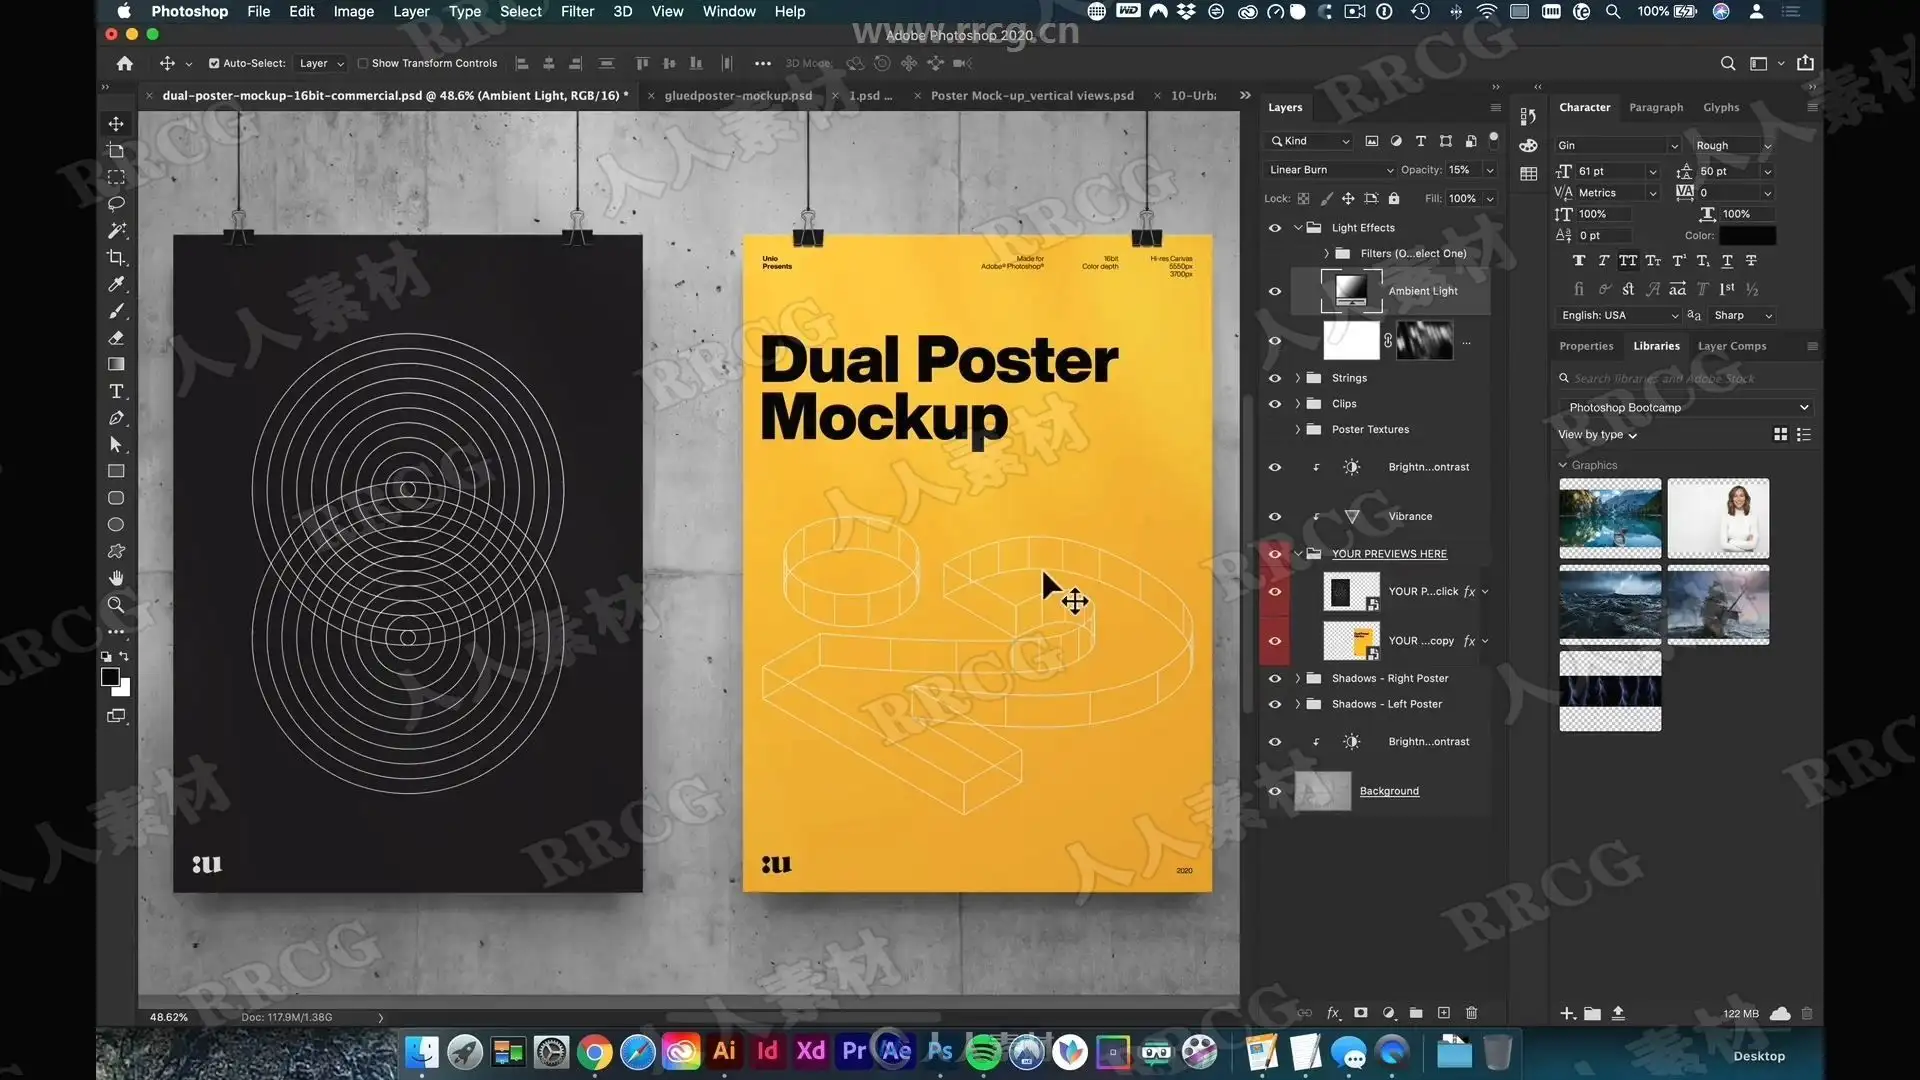Hide the Vibrance adjustment layer
Screen dimensions: 1920x1080
pyautogui.click(x=1275, y=517)
